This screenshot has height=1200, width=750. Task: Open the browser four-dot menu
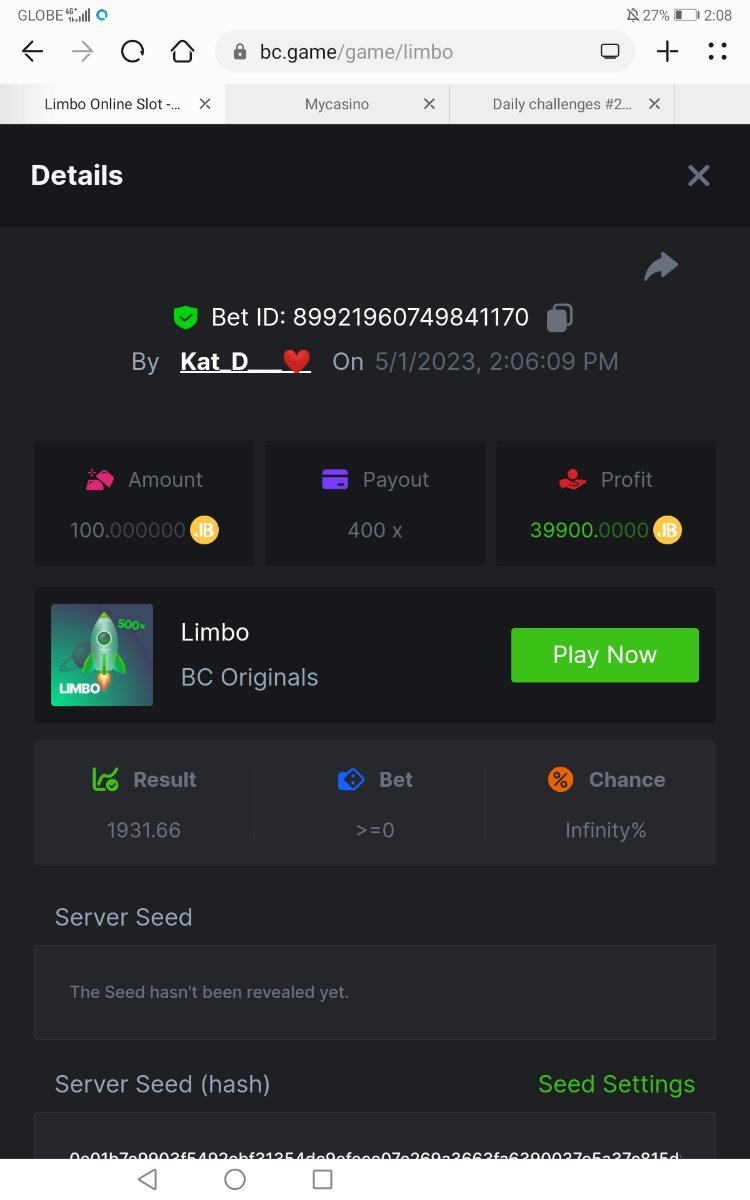717,52
